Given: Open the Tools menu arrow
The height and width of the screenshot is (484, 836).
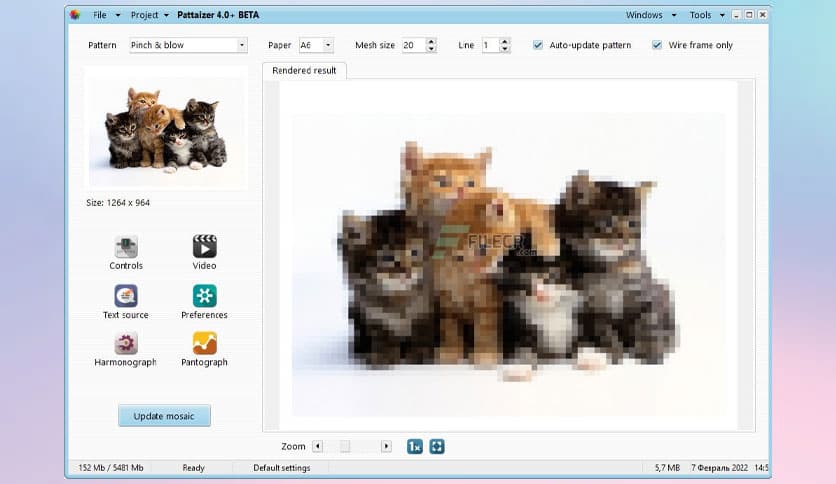Looking at the screenshot, I should coord(722,15).
